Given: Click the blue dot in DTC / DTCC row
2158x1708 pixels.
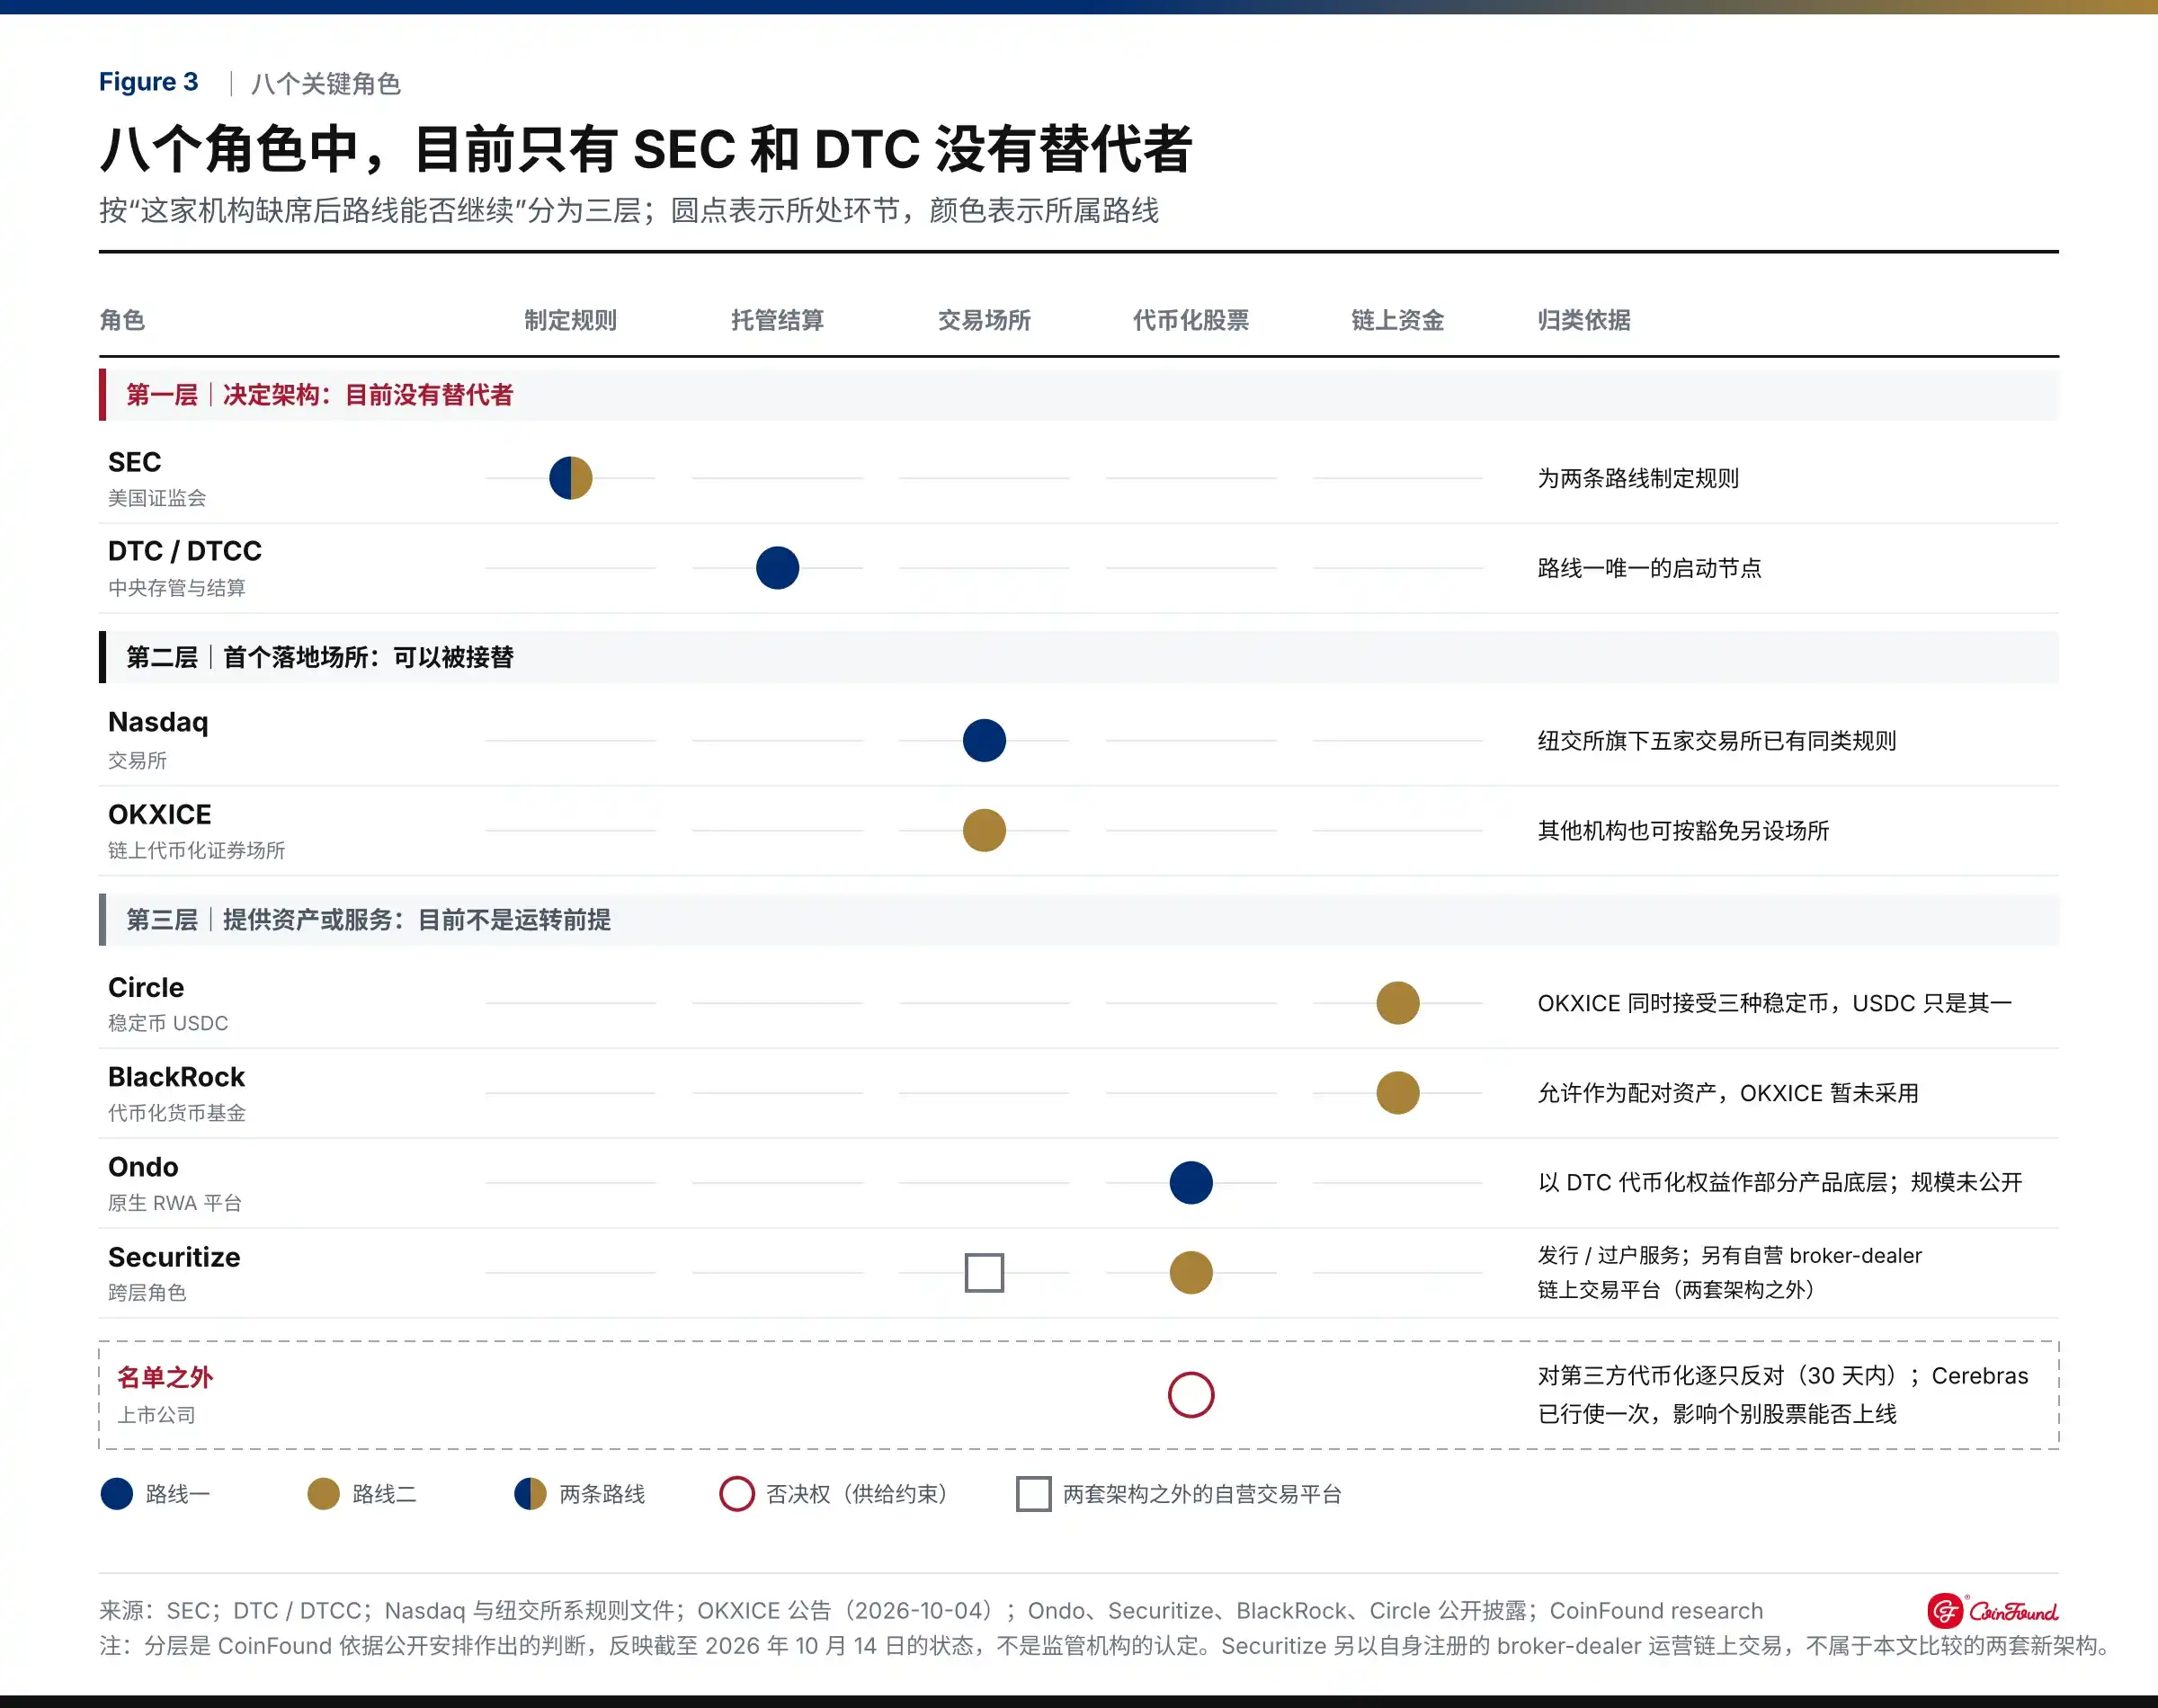Looking at the screenshot, I should [x=777, y=568].
